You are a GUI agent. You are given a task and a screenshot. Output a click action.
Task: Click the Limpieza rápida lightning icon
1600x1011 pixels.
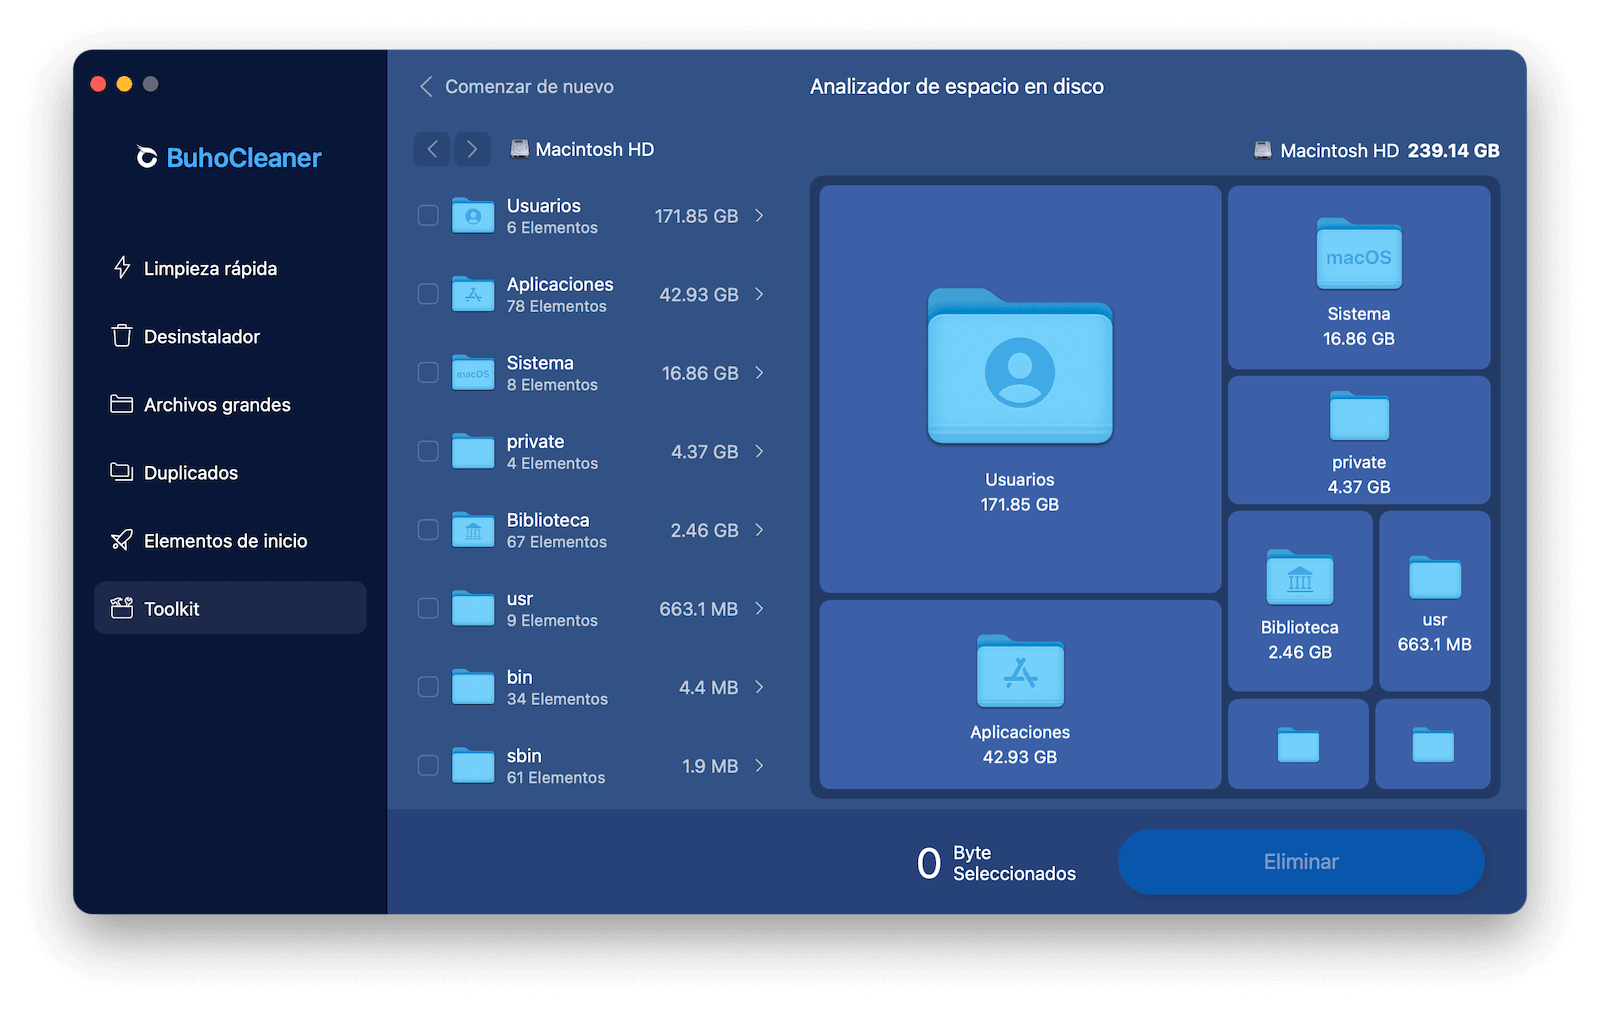[x=122, y=268]
